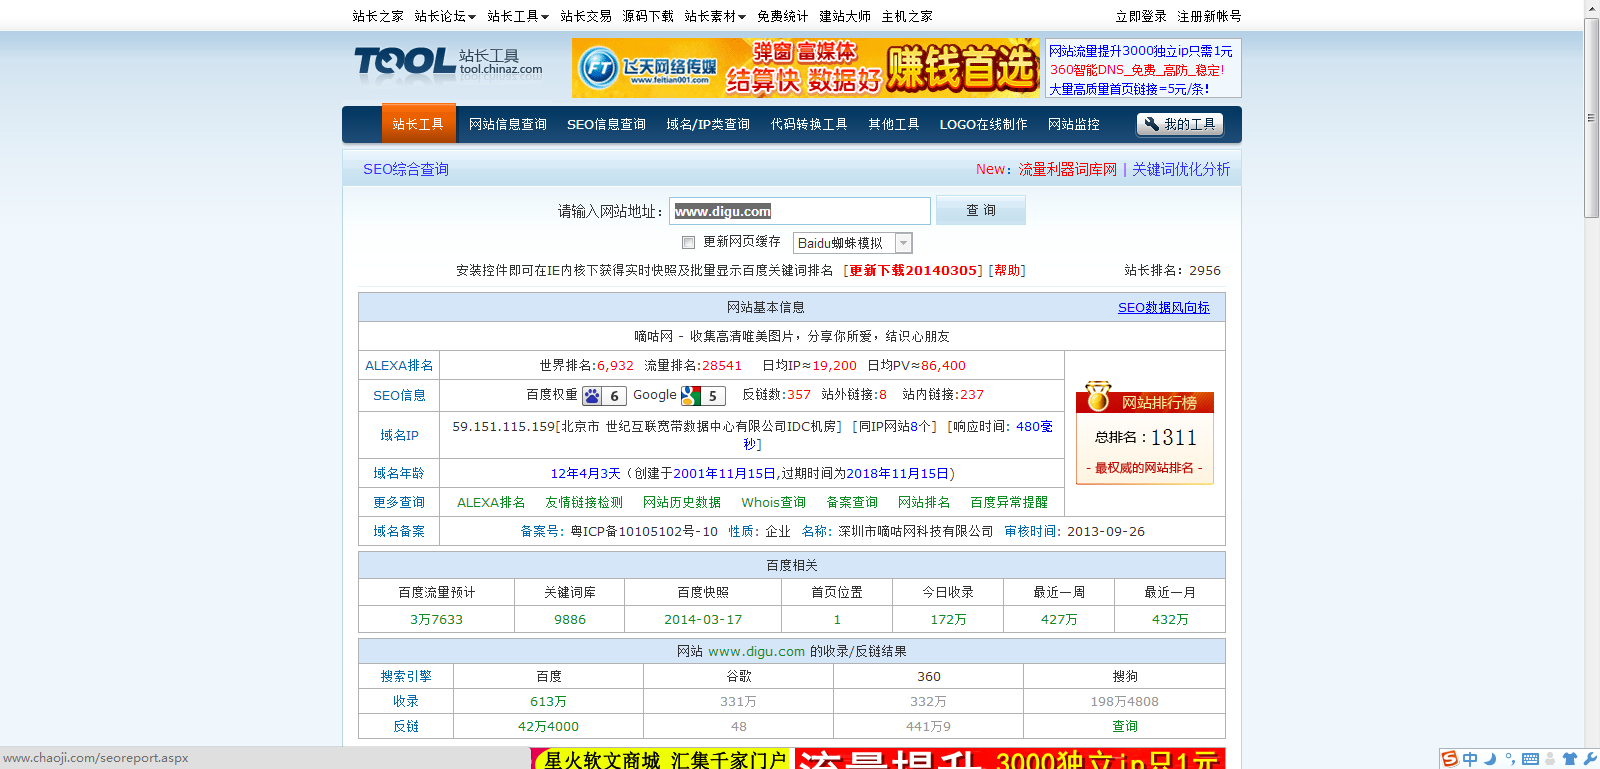Open the IME soft keyboard icon
Screen dimensions: 1600x769
coord(1530,759)
